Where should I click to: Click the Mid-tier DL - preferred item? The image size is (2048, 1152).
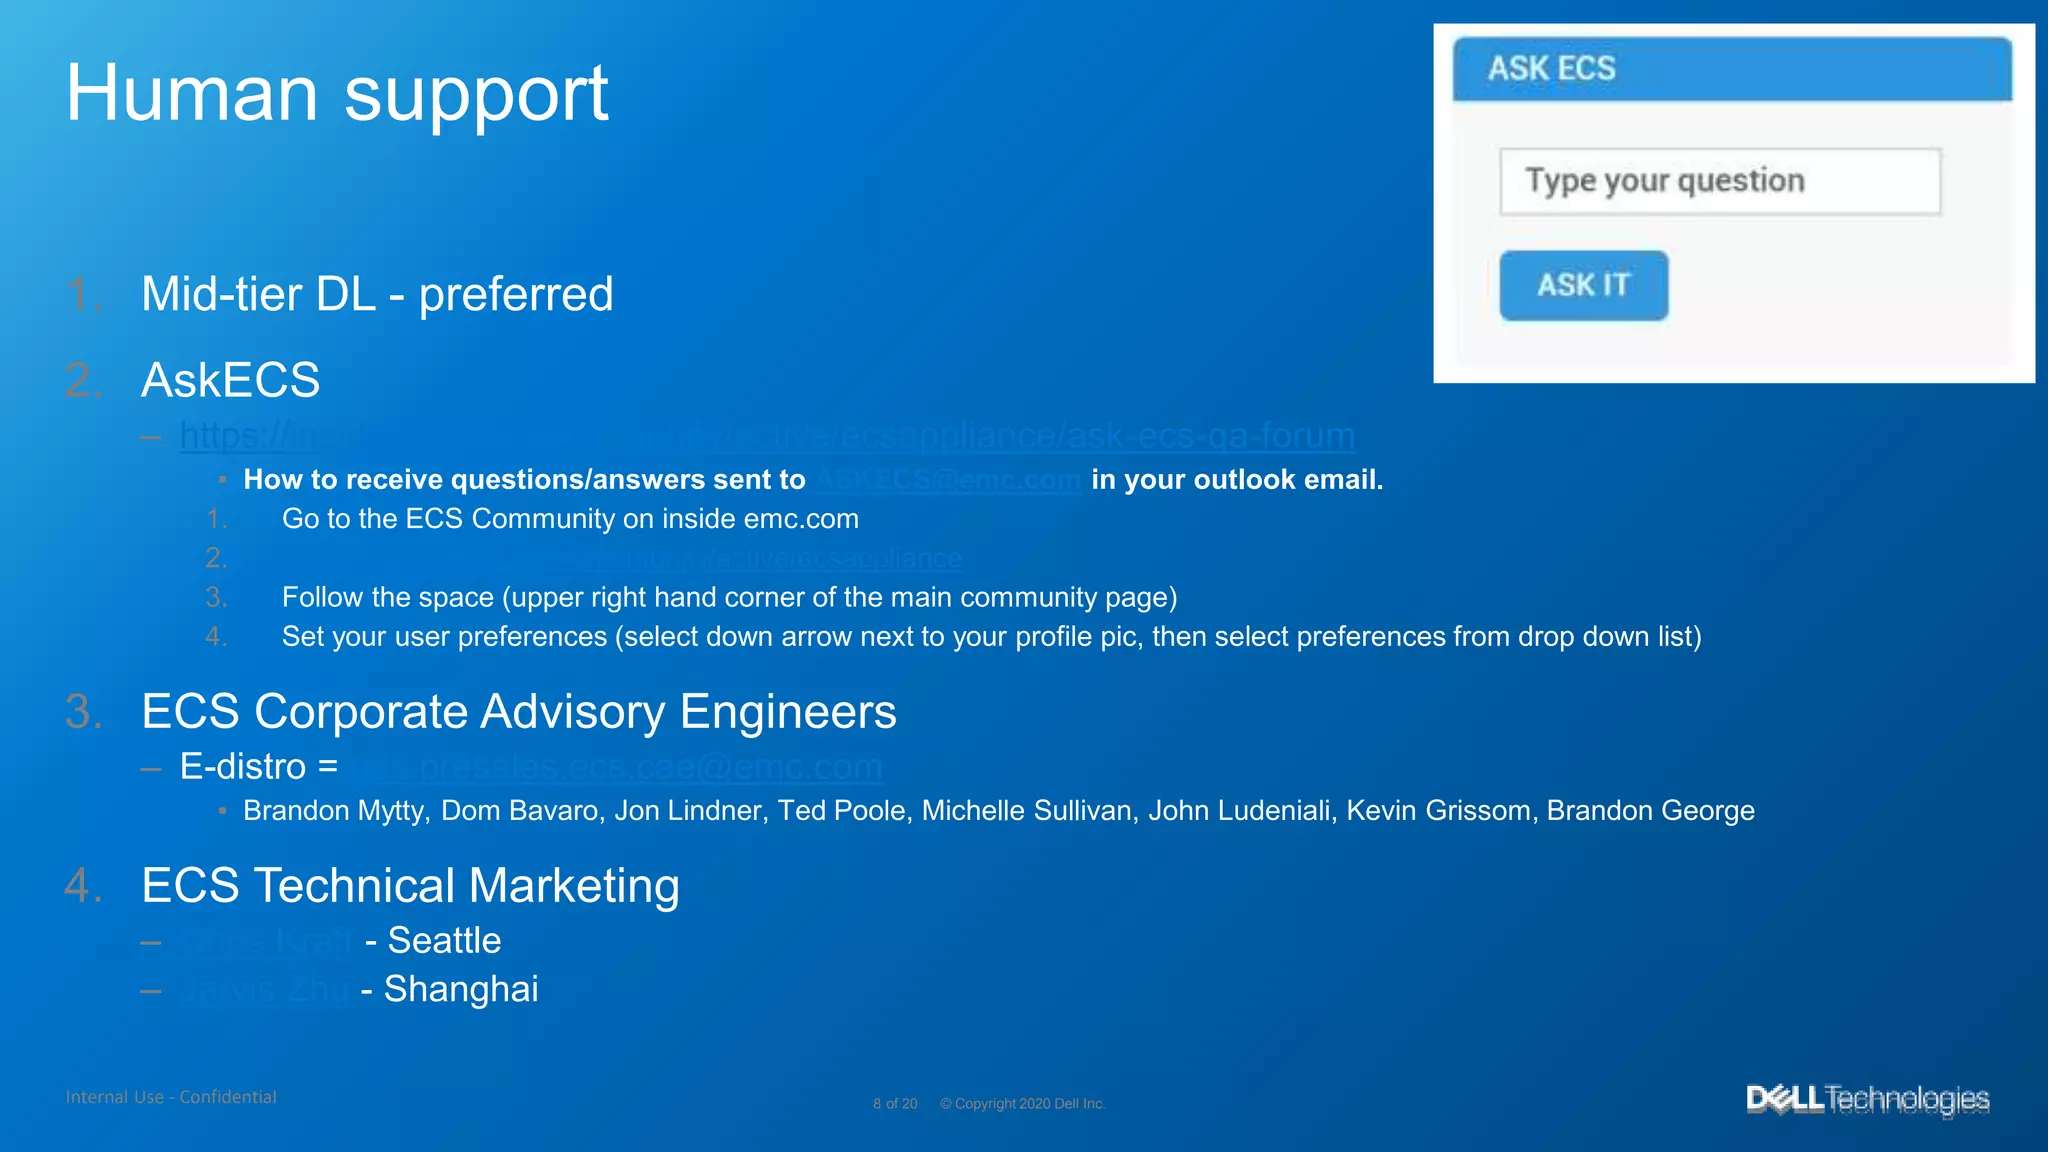pyautogui.click(x=377, y=294)
